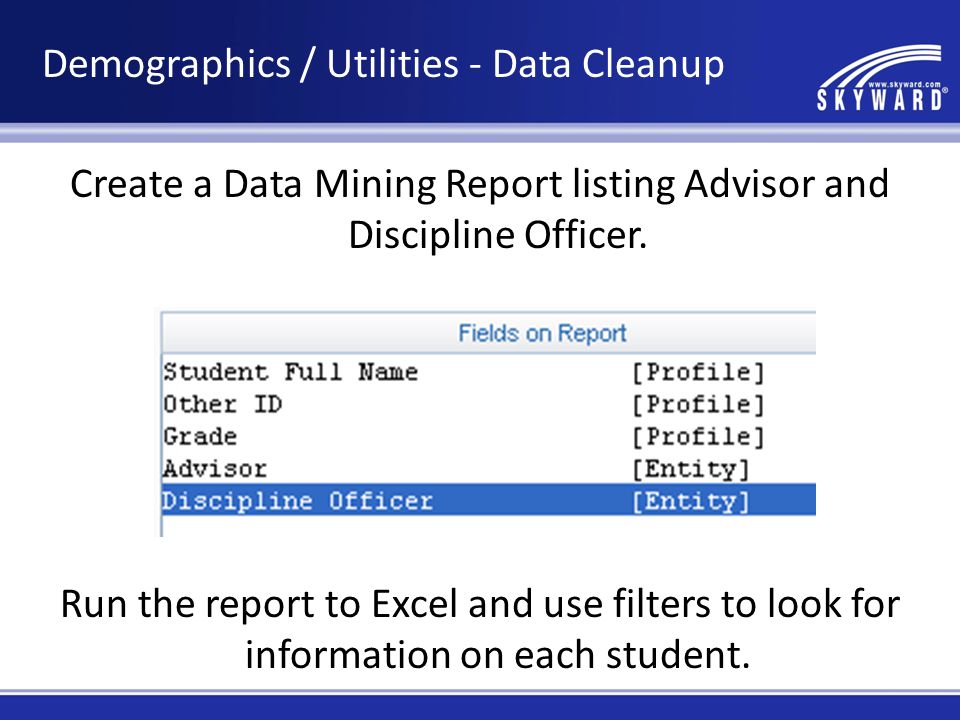
Task: Click empty area below Discipline Officer row
Action: click(489, 527)
